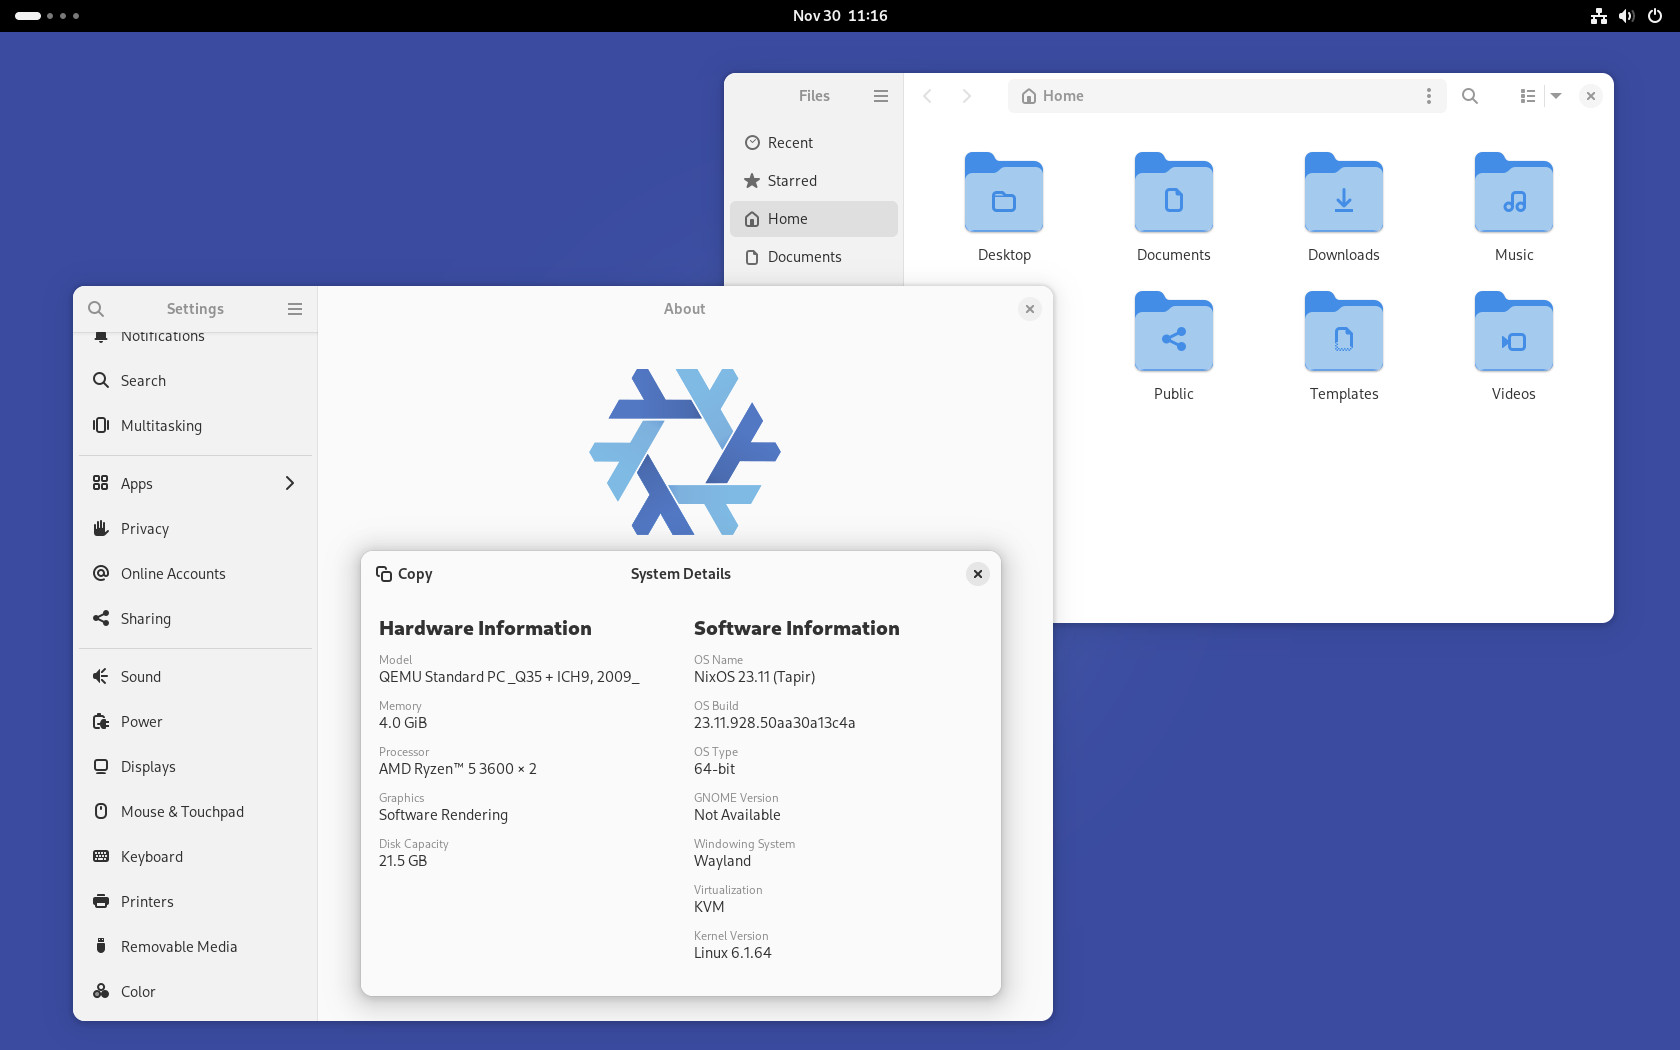
Task: Open the Music folder in Files
Action: 1514,193
